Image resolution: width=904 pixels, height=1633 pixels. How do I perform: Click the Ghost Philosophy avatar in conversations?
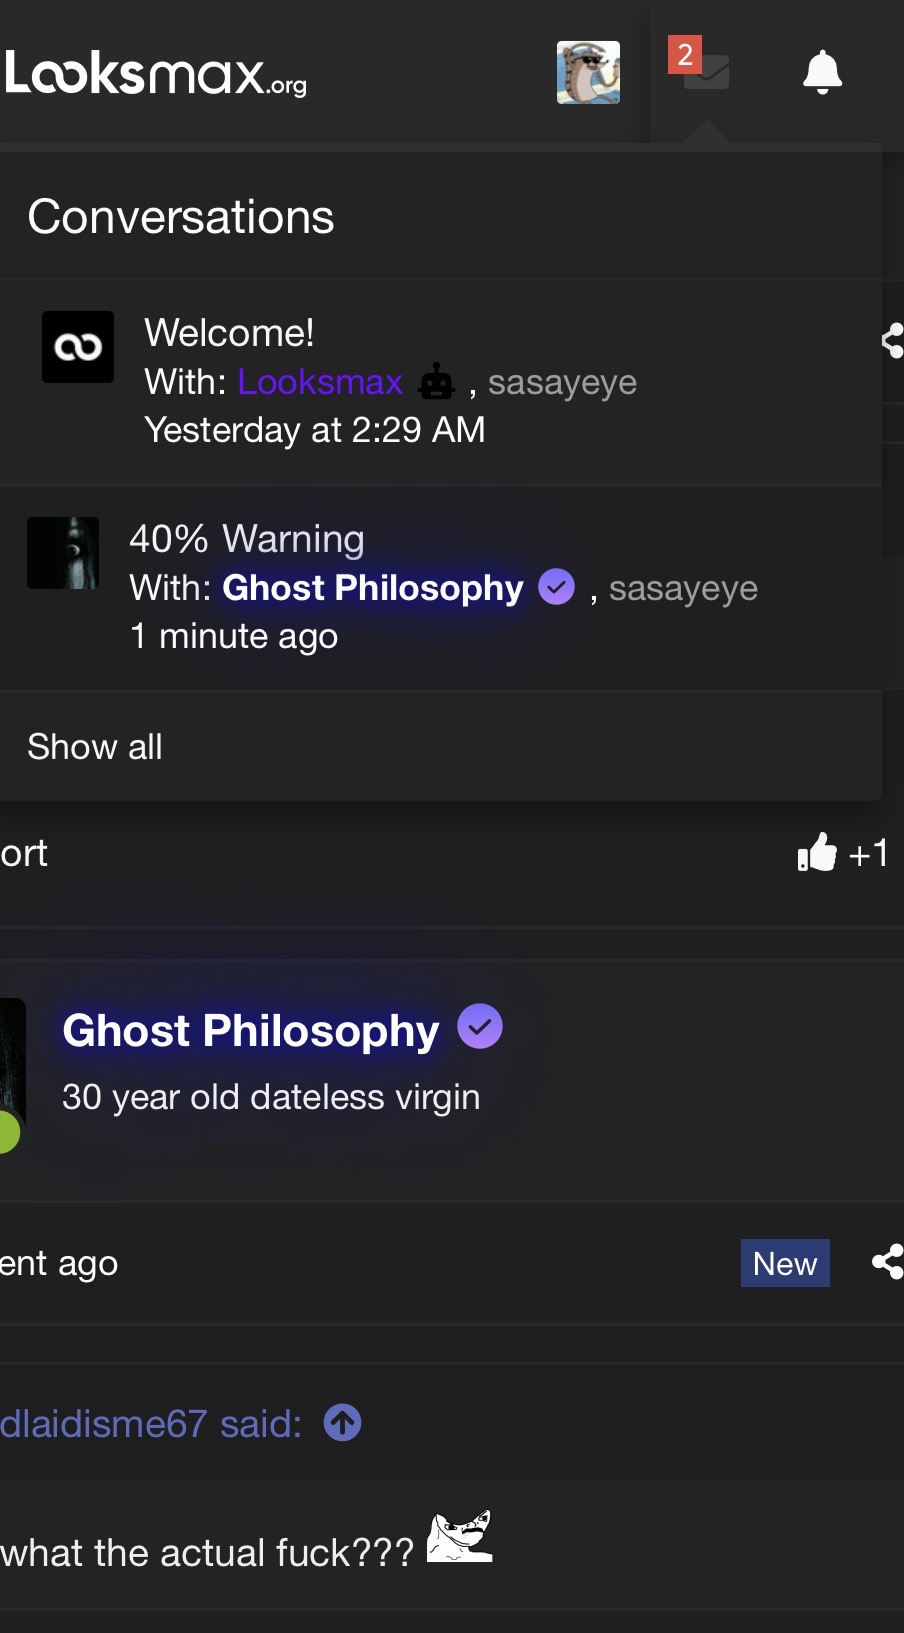63,553
